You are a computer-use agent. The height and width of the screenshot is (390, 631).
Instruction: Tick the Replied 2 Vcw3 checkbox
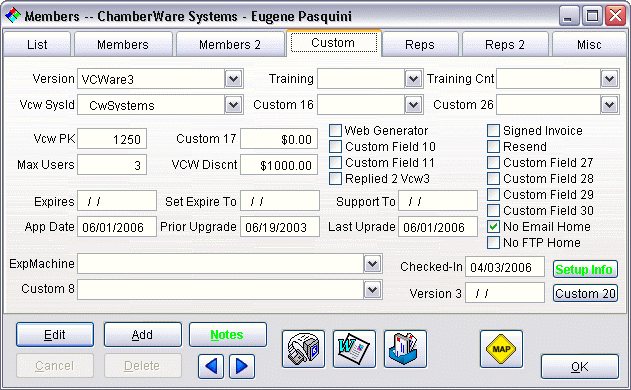(x=335, y=178)
